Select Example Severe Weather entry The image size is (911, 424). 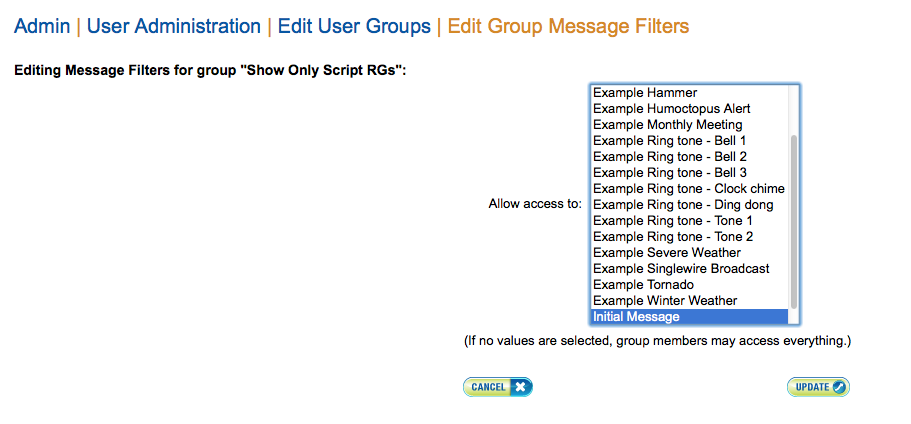(690, 253)
